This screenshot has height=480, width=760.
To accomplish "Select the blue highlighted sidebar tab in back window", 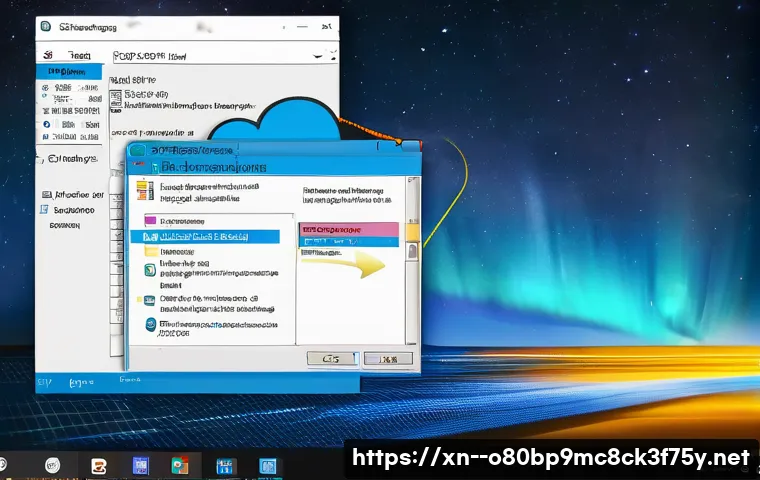I will pyautogui.click(x=69, y=72).
